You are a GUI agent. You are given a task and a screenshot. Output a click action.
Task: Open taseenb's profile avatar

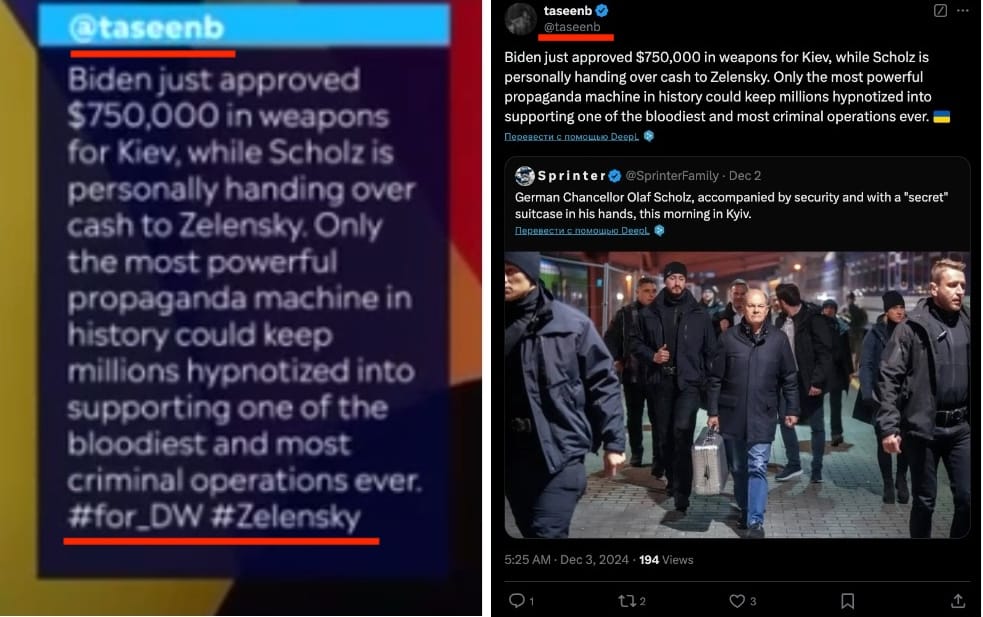pyautogui.click(x=520, y=18)
